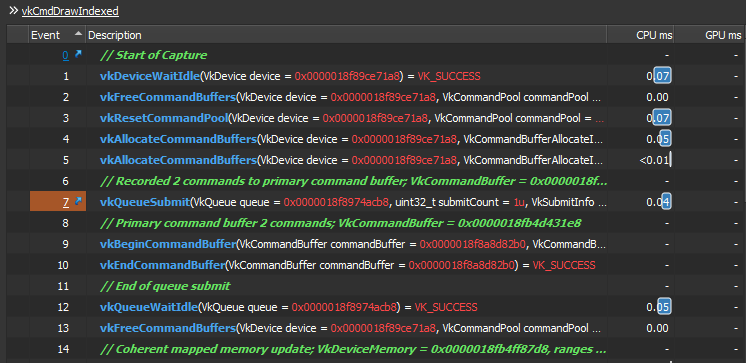Sort by the Description column header
This screenshot has height=363, width=746.
click(x=346, y=35)
